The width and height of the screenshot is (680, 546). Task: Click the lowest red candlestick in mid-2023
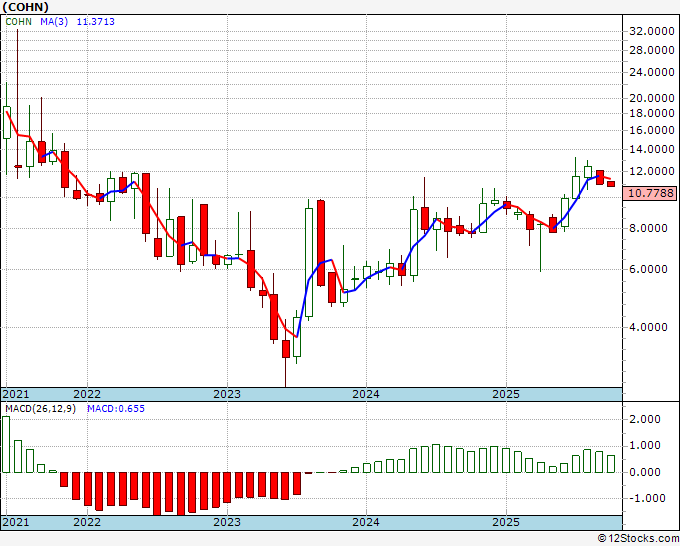pyautogui.click(x=286, y=349)
